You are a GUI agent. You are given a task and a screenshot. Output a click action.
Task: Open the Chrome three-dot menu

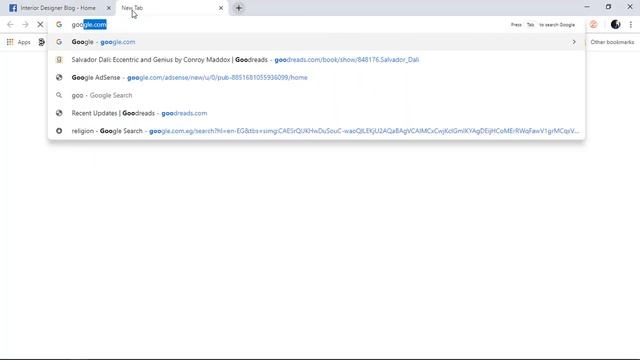631,24
